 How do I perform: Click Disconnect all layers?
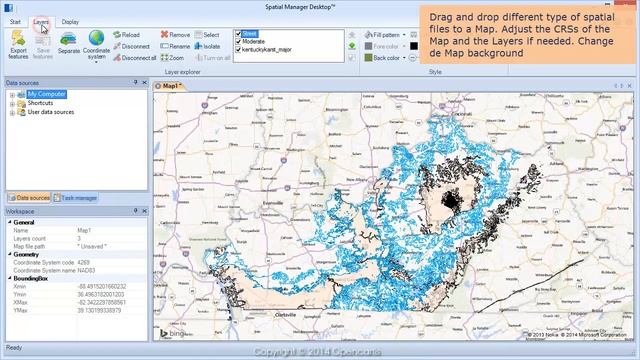click(135, 58)
